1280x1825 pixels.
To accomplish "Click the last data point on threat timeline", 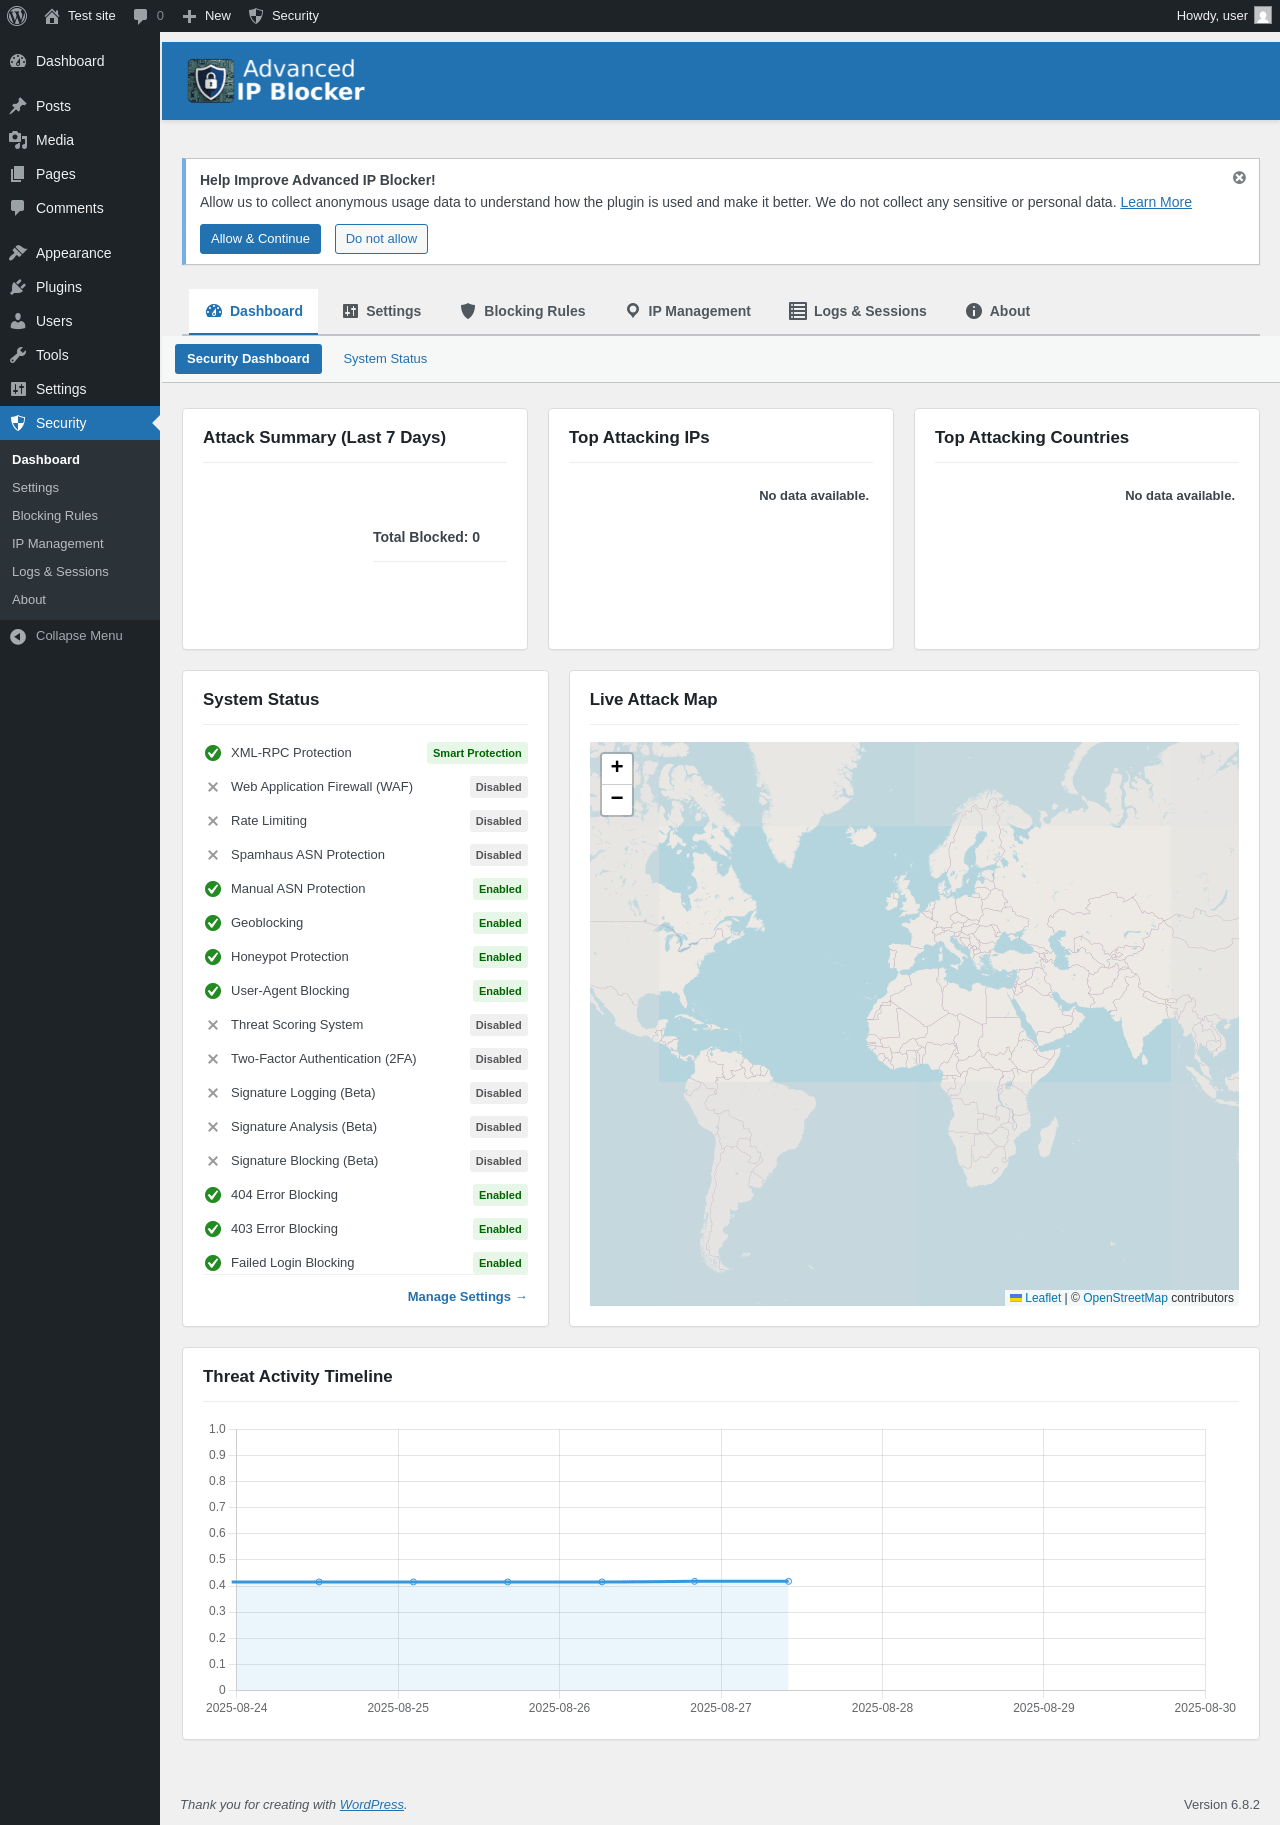I will [x=789, y=1581].
